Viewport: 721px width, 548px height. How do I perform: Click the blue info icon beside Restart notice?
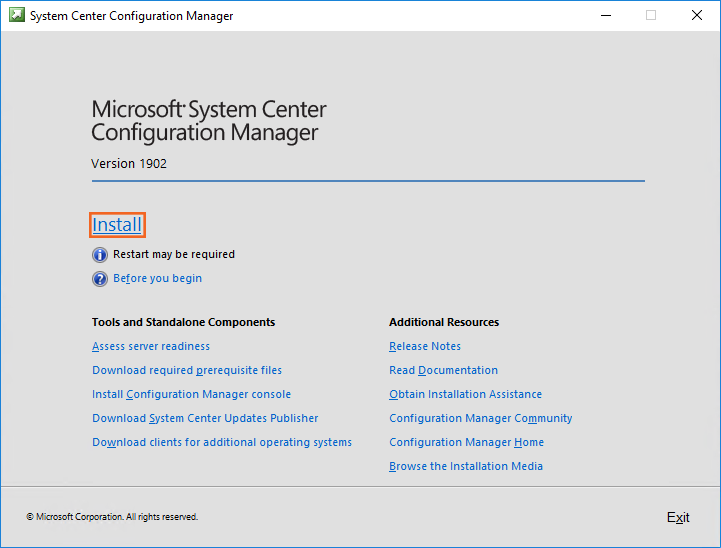[x=100, y=255]
